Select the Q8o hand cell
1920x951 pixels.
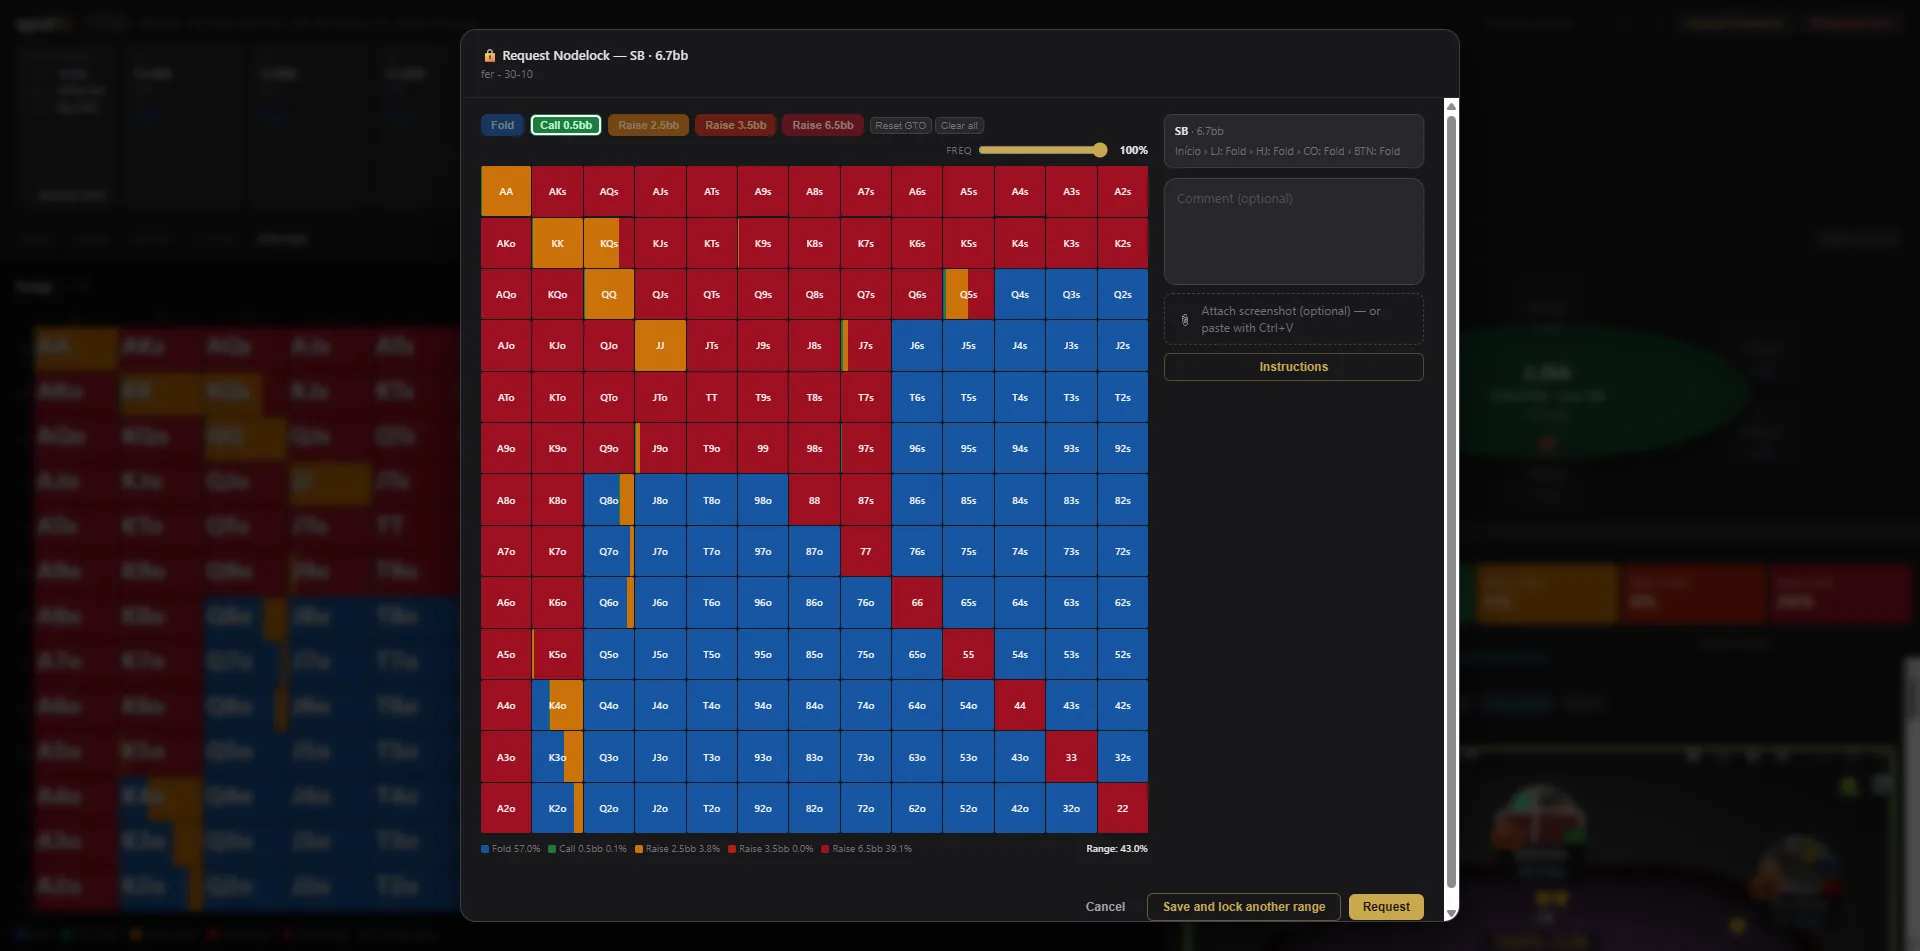click(x=609, y=501)
